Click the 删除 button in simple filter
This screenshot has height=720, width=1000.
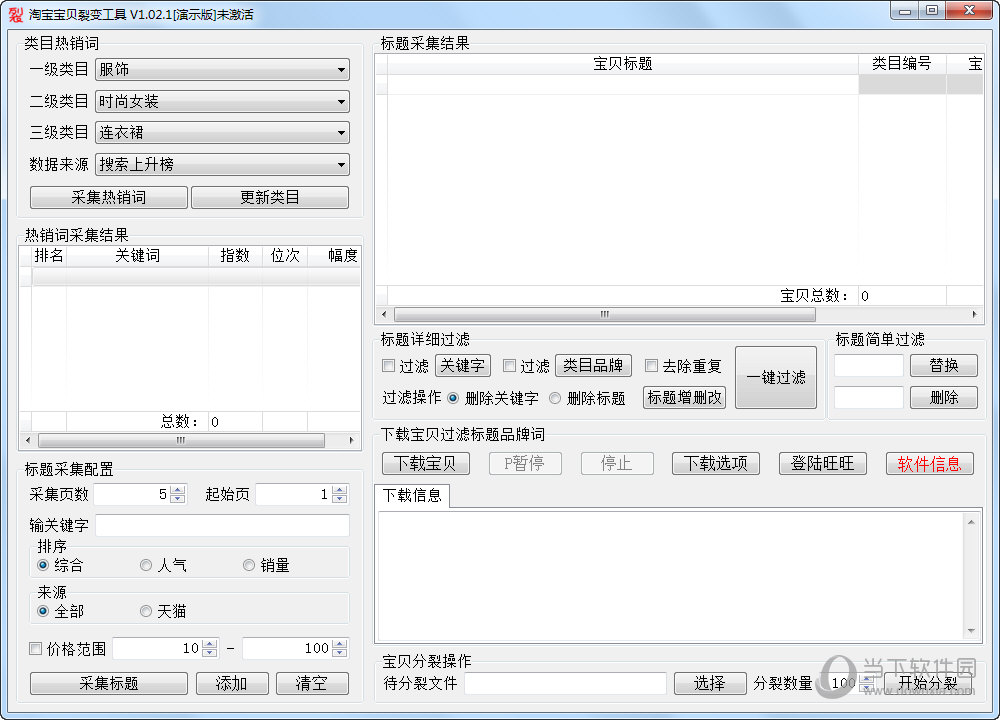(x=944, y=398)
